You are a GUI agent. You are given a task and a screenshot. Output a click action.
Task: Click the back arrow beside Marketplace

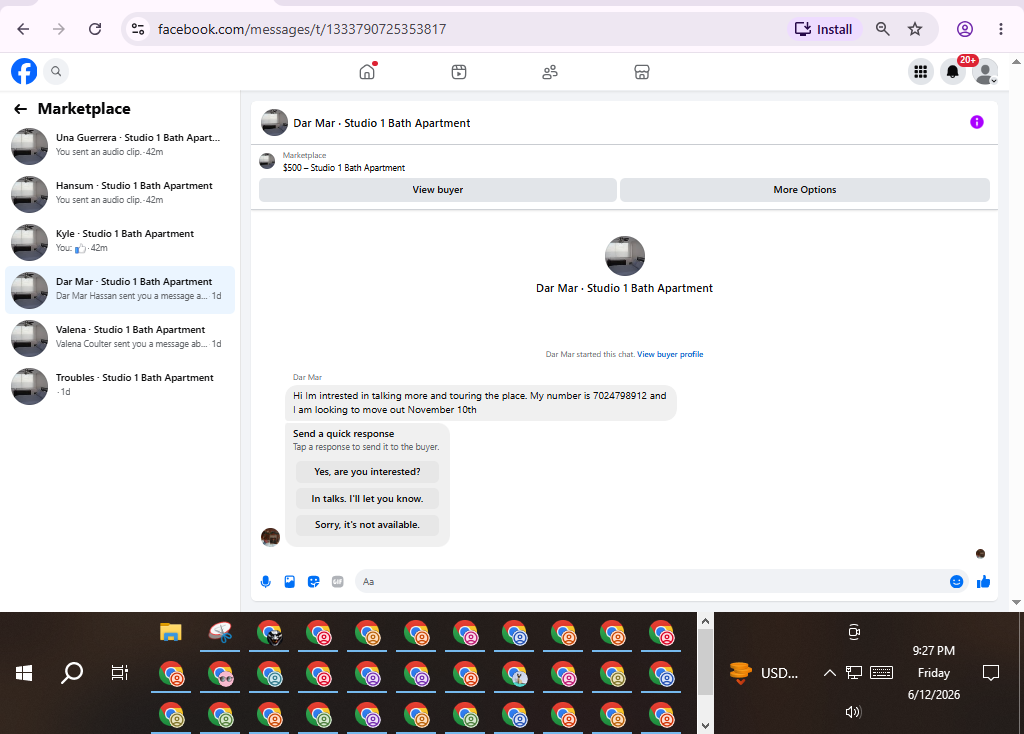21,109
